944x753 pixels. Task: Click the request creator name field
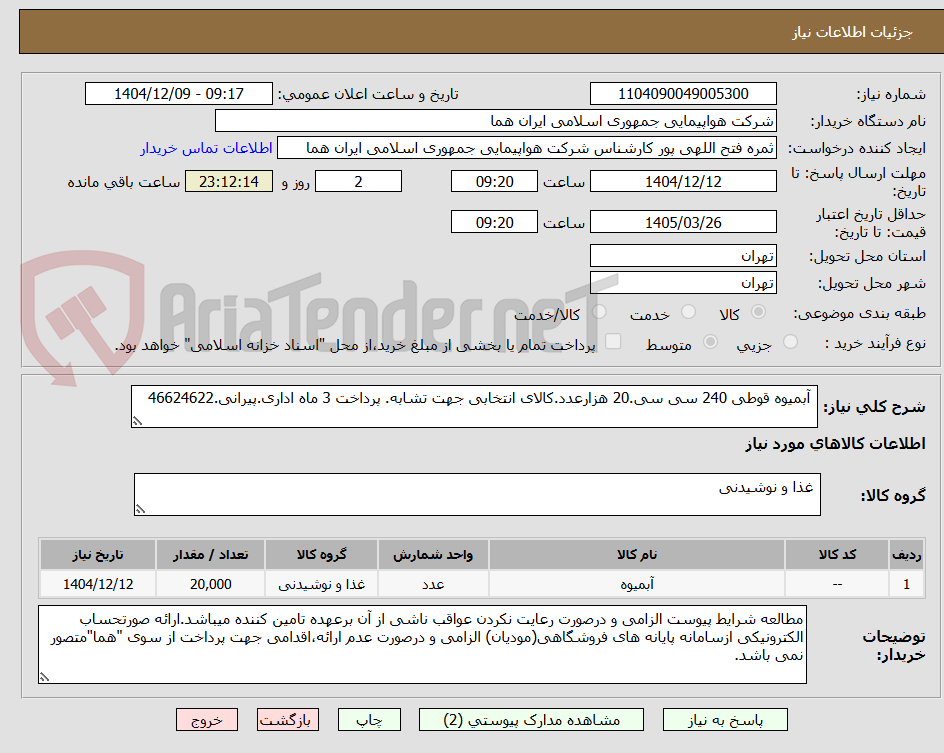pos(527,148)
